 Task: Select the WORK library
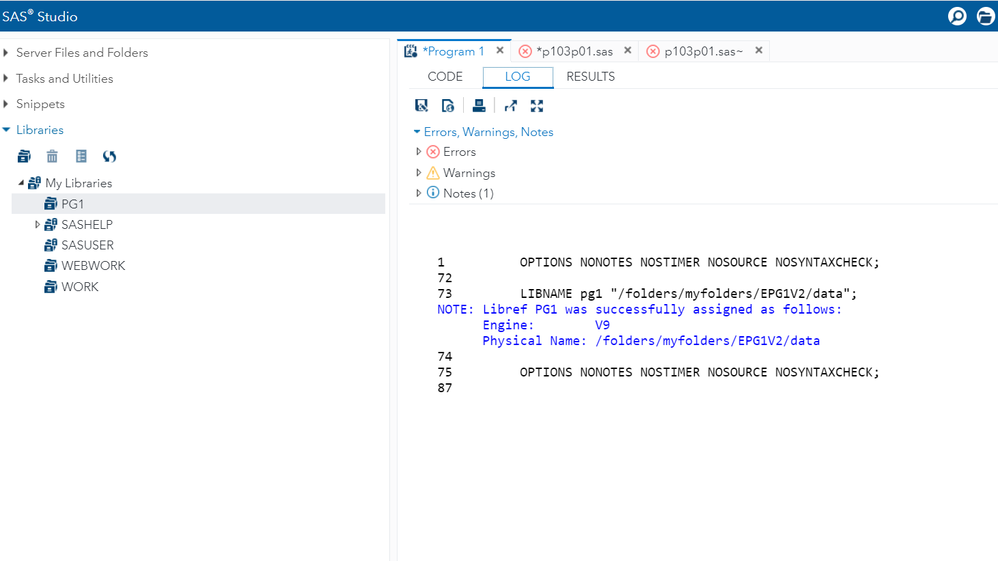click(79, 287)
